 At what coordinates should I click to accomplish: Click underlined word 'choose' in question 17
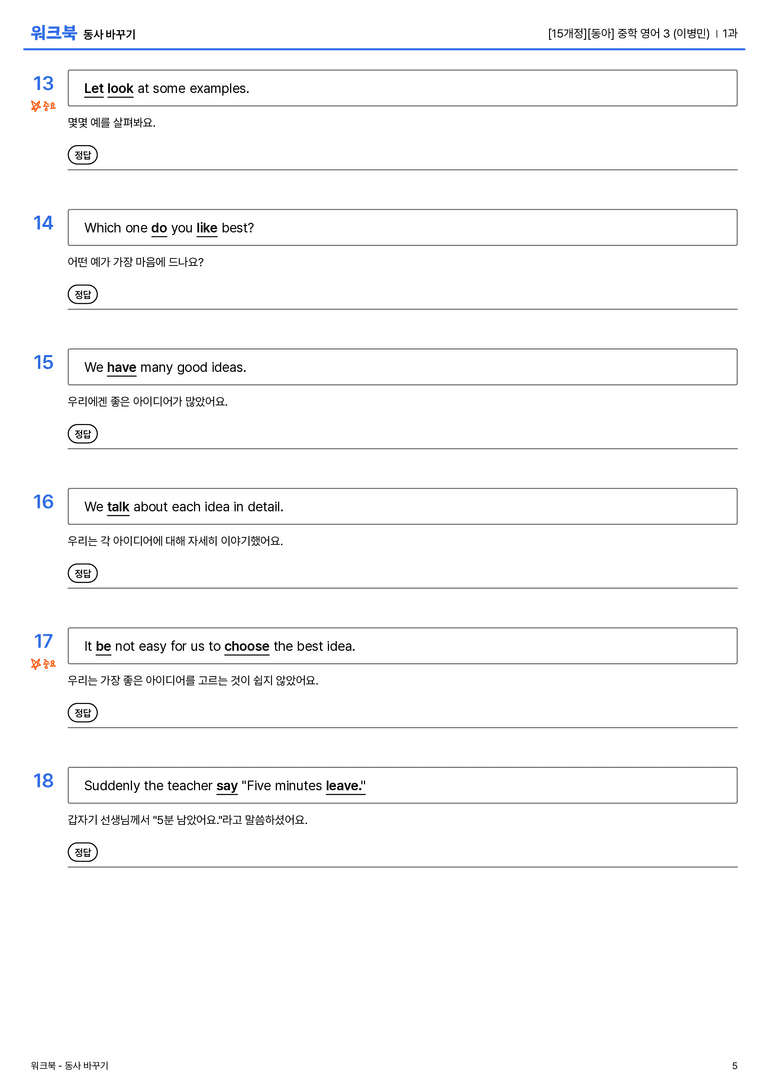(247, 646)
